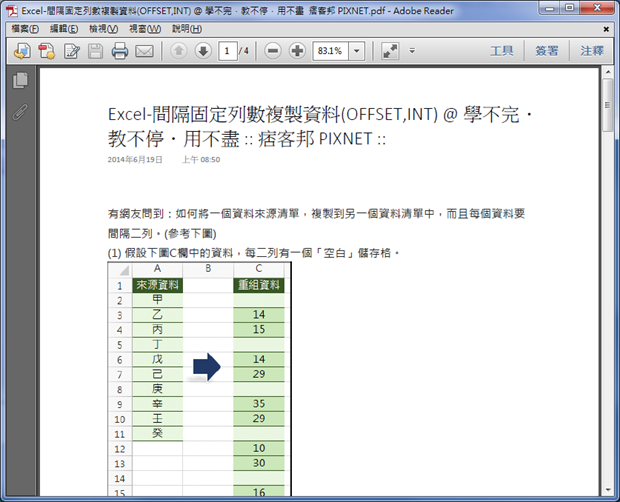Open the 檔案(F) menu
Image resolution: width=620 pixels, height=502 pixels.
pyautogui.click(x=25, y=29)
